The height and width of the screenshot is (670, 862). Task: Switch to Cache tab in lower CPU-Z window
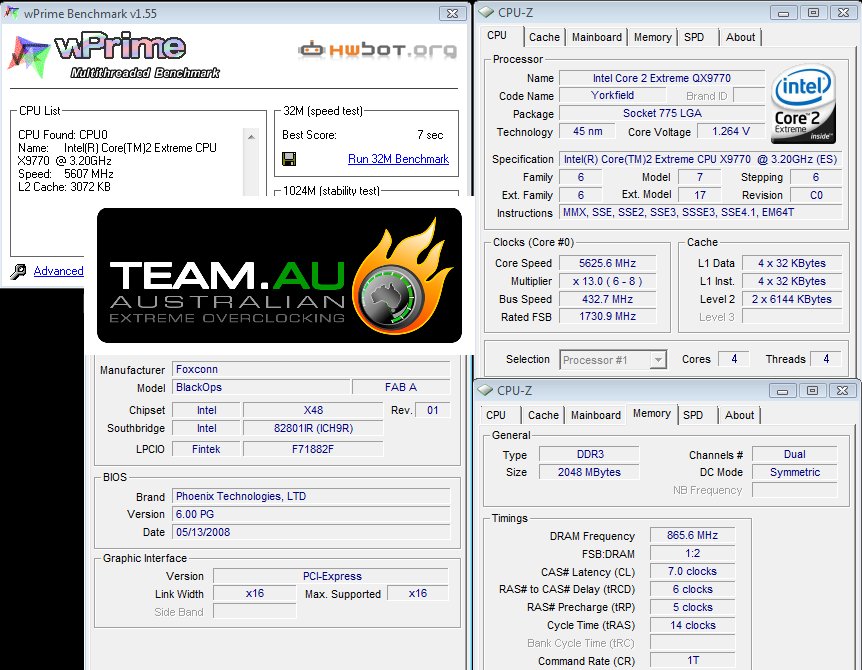point(543,416)
